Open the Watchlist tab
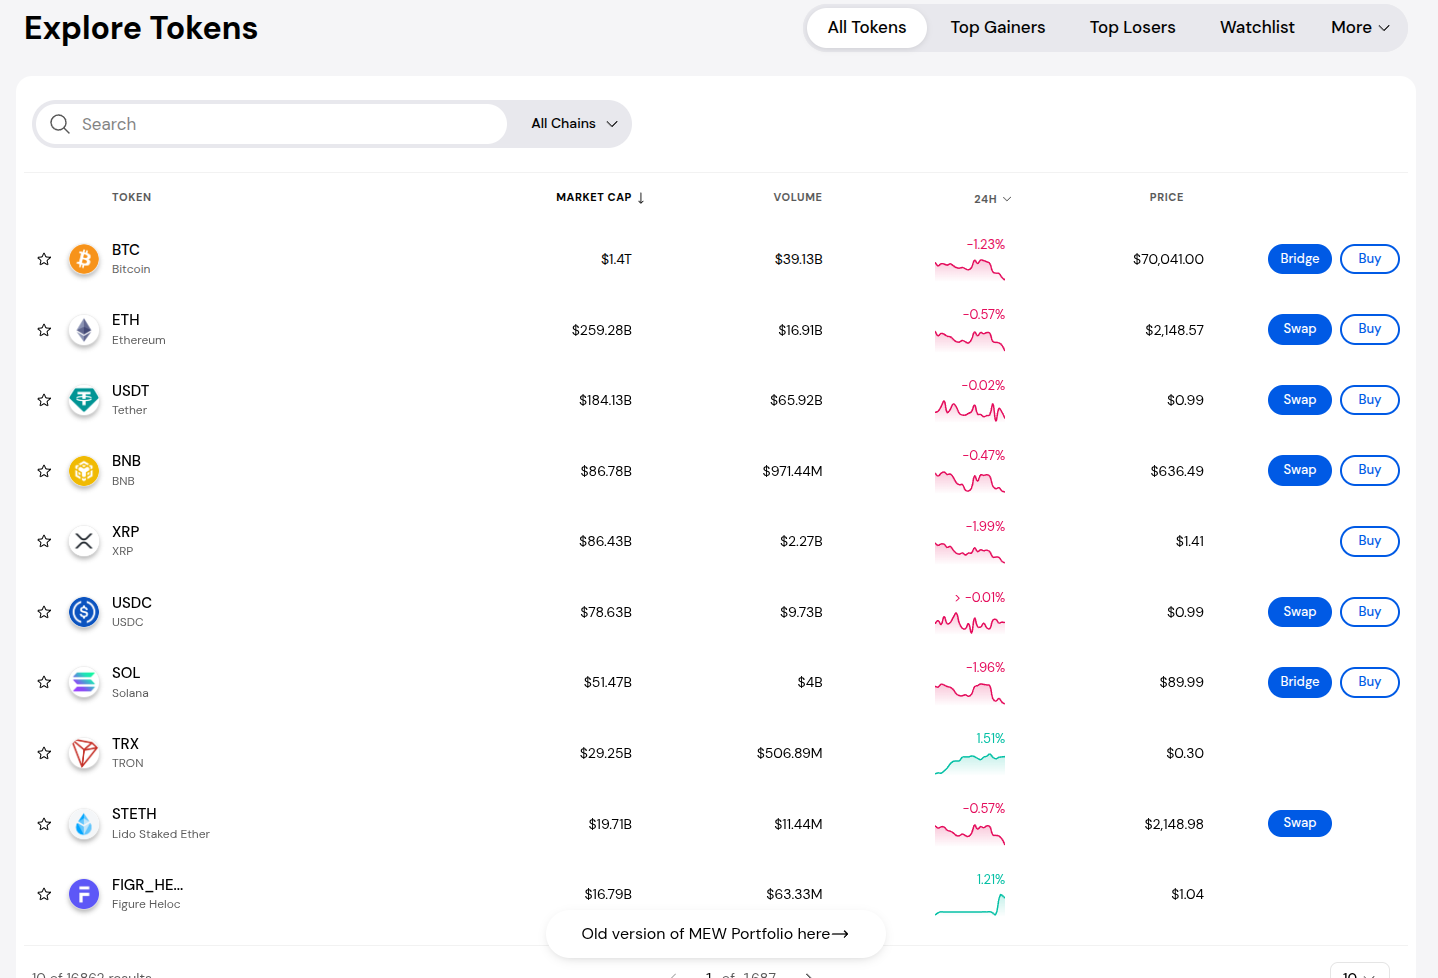1438x978 pixels. coord(1257,28)
